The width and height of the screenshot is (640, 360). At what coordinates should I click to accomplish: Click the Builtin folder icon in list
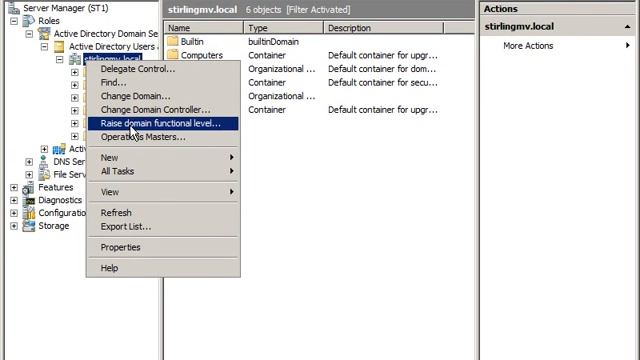pos(173,41)
